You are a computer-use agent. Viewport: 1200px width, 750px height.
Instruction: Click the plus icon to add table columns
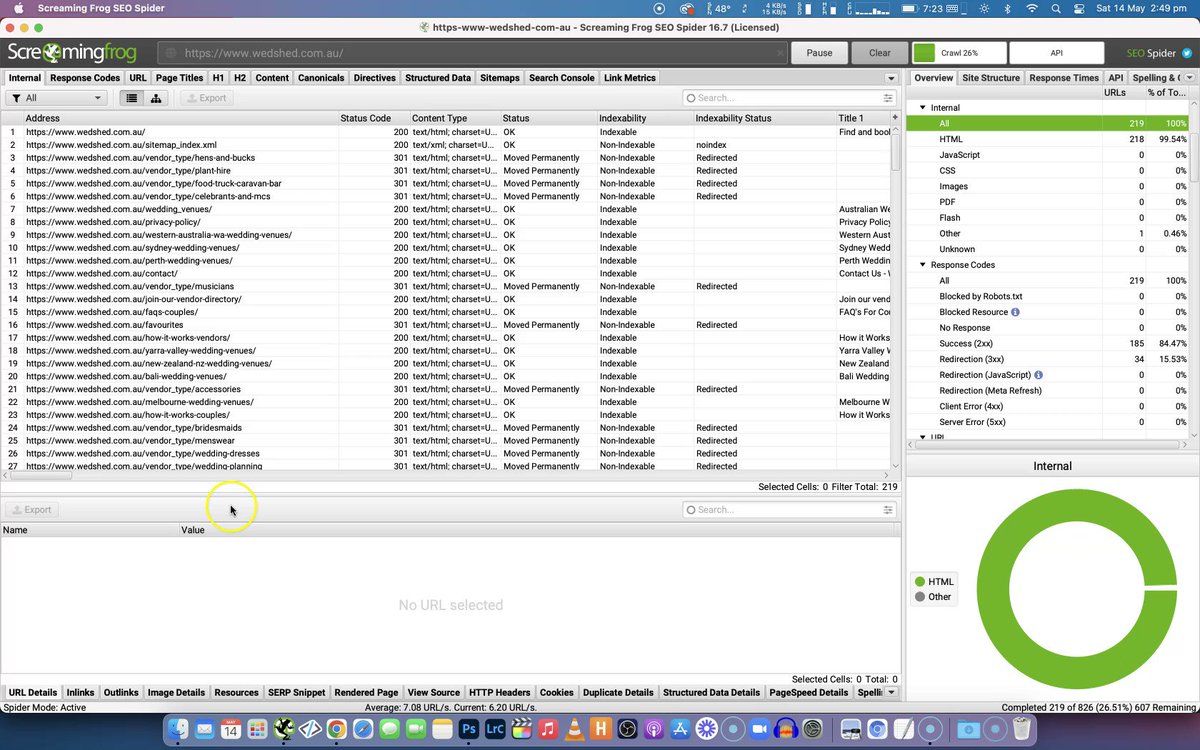coord(896,118)
